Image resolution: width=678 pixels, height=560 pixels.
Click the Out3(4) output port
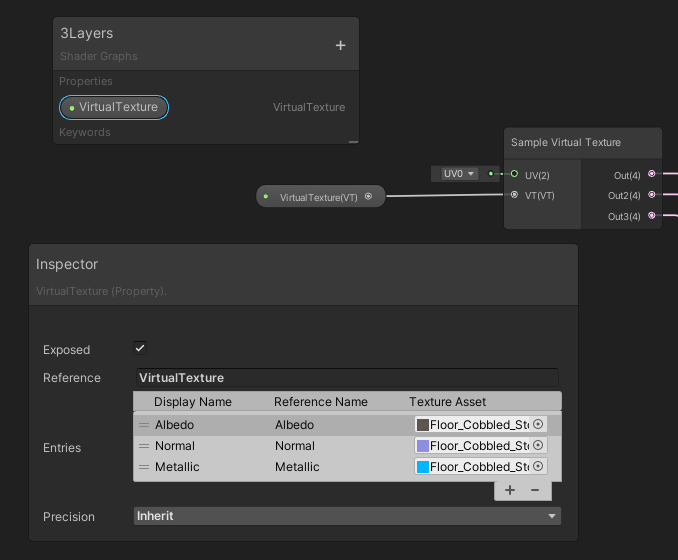point(652,216)
